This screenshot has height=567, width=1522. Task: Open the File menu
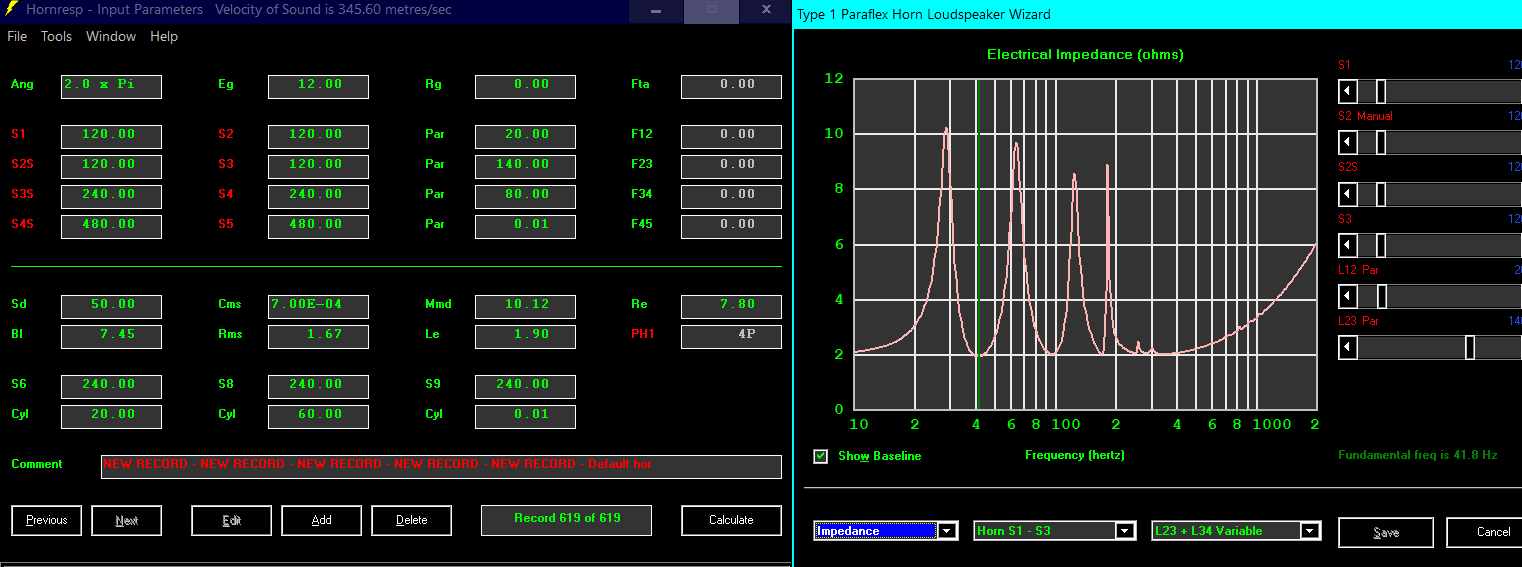click(17, 36)
